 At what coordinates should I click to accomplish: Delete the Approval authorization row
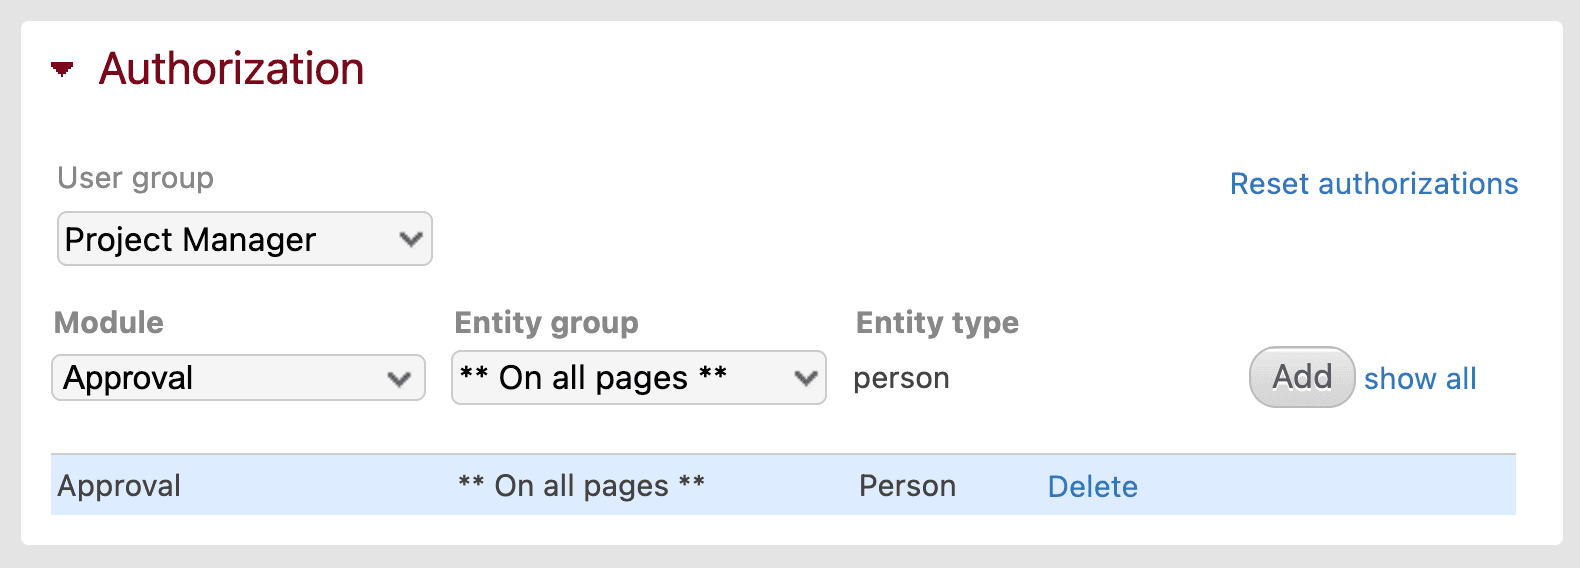coord(1092,487)
